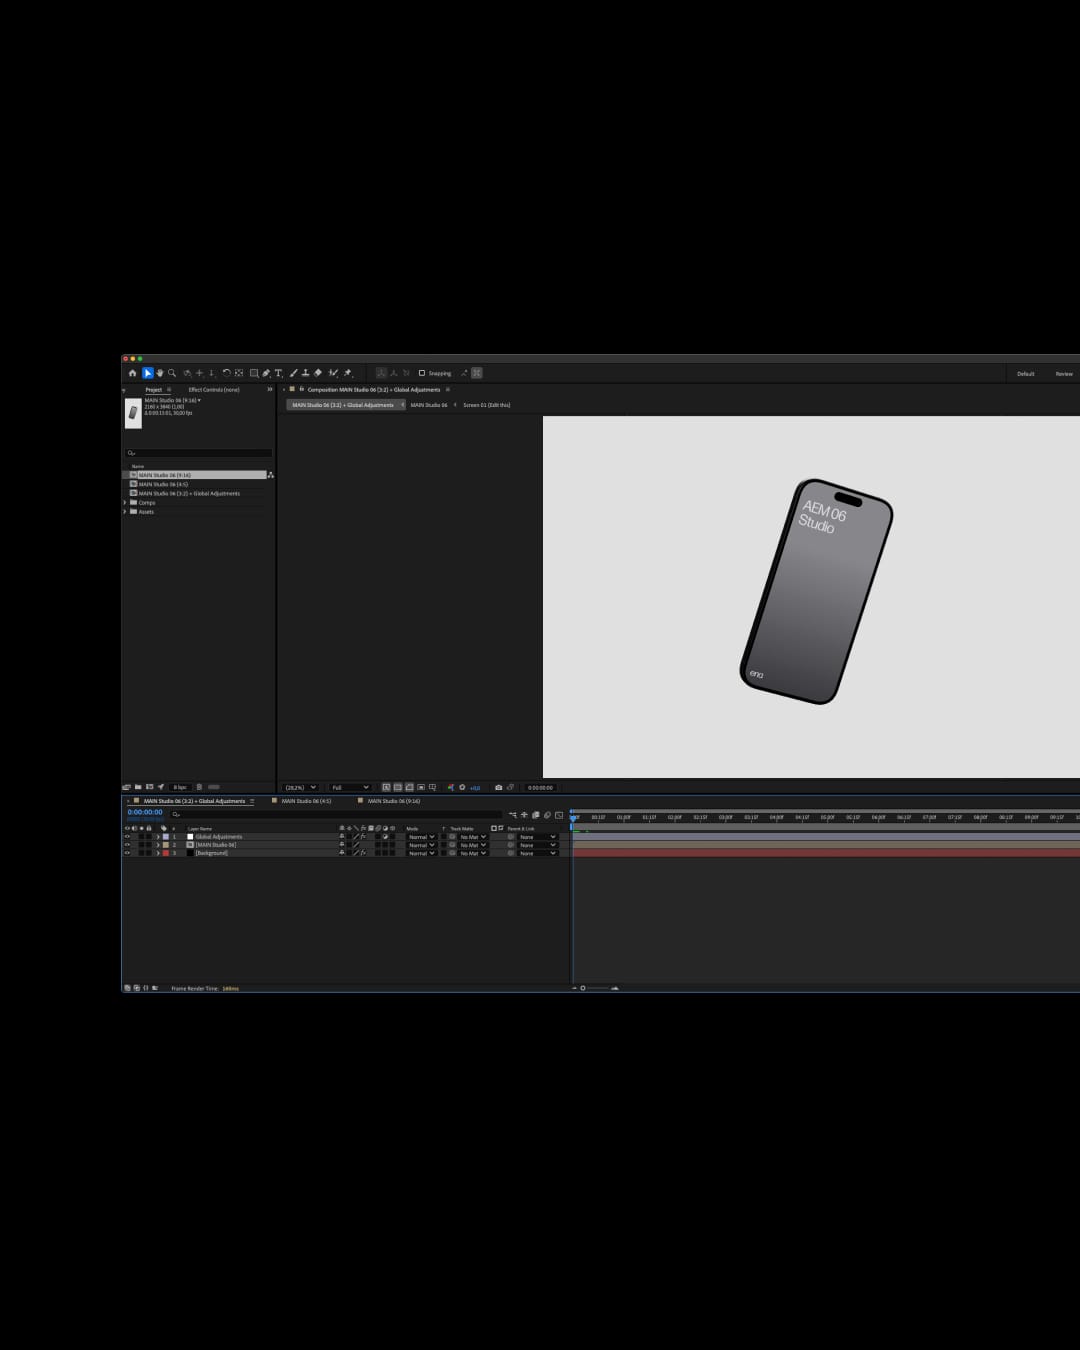
Task: Switch to Effect Controls panel tab
Action: click(214, 389)
